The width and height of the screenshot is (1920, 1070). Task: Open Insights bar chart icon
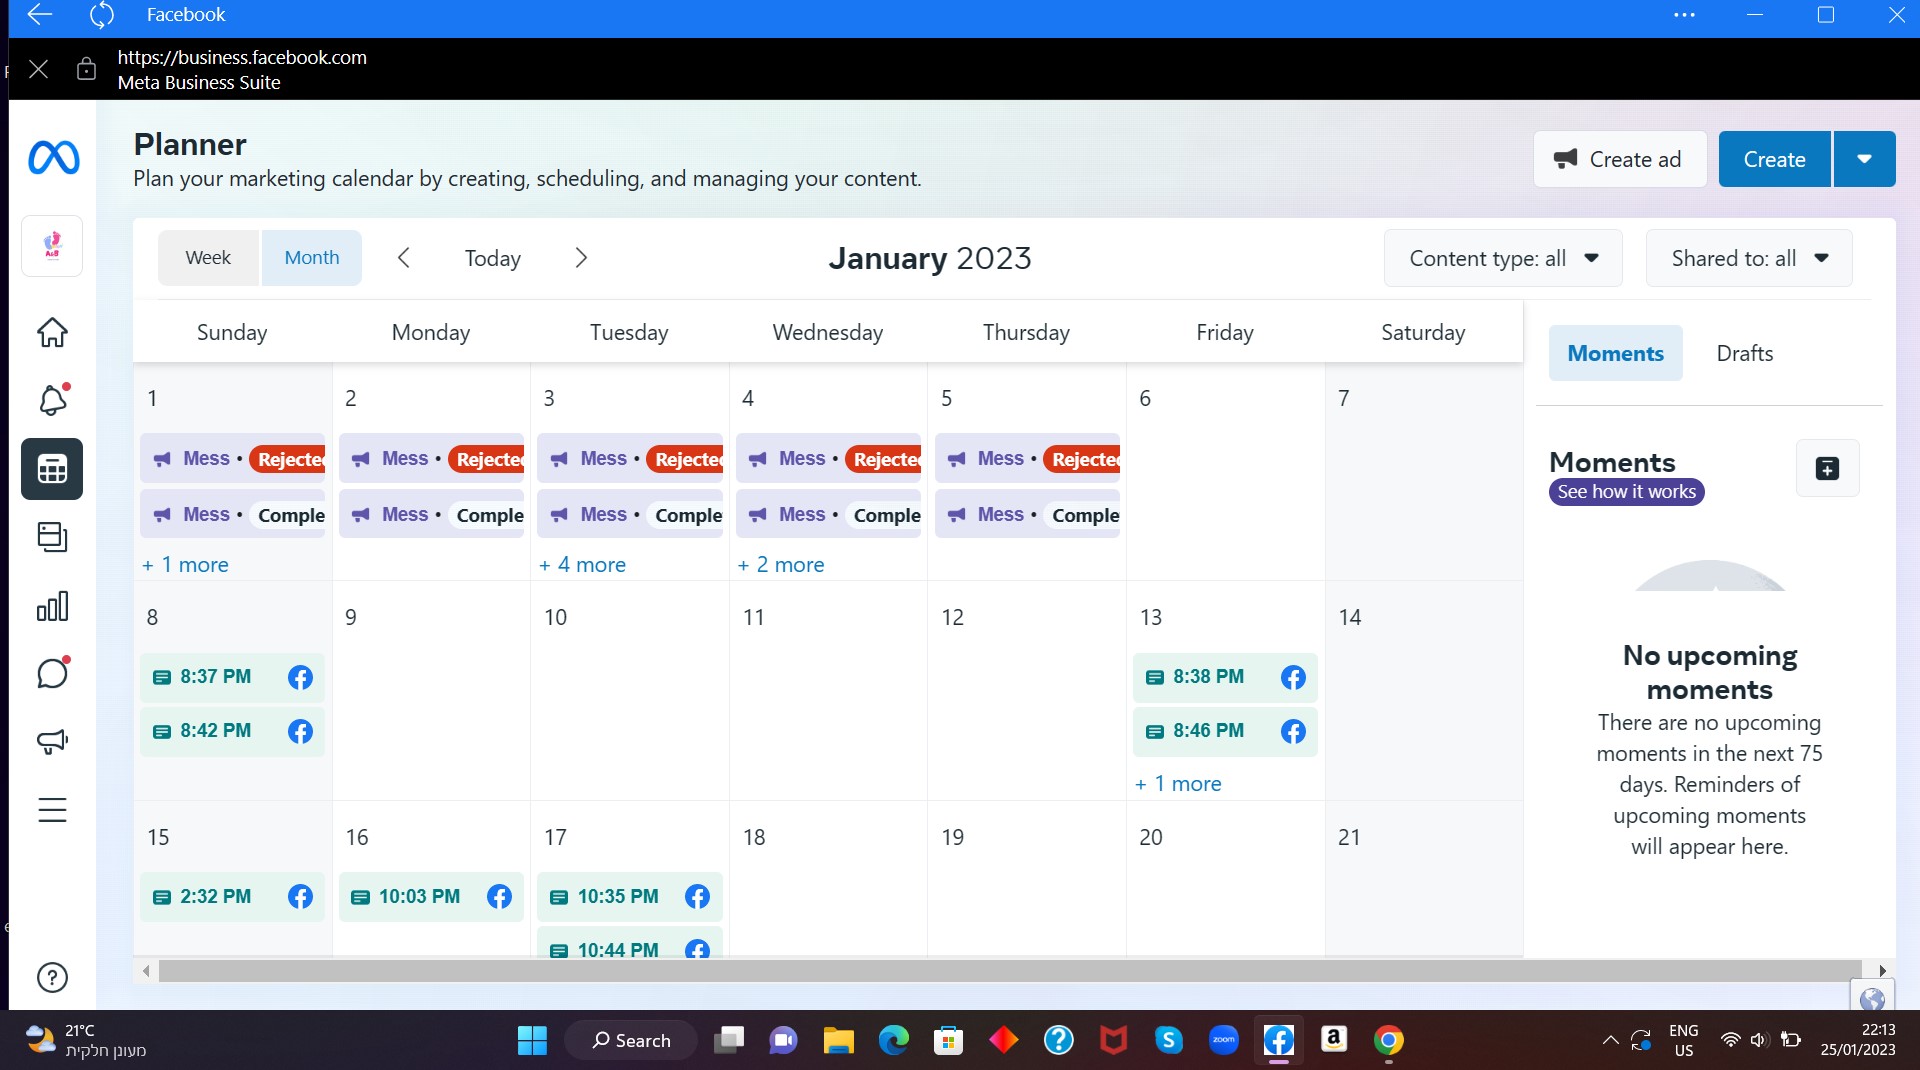(52, 605)
